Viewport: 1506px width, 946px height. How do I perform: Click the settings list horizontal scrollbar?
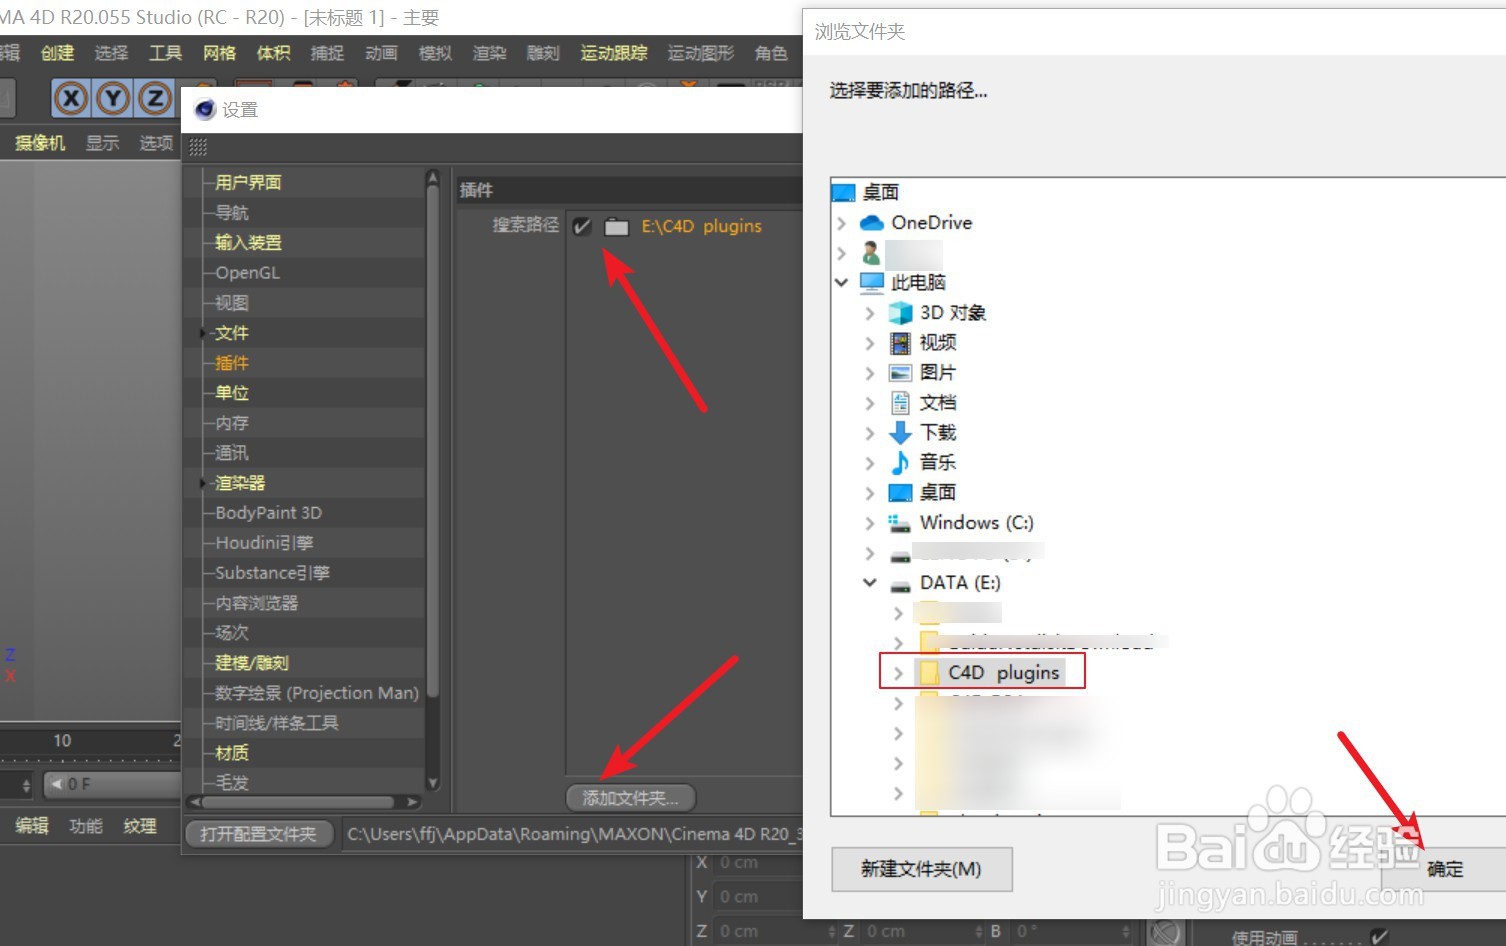[x=297, y=802]
